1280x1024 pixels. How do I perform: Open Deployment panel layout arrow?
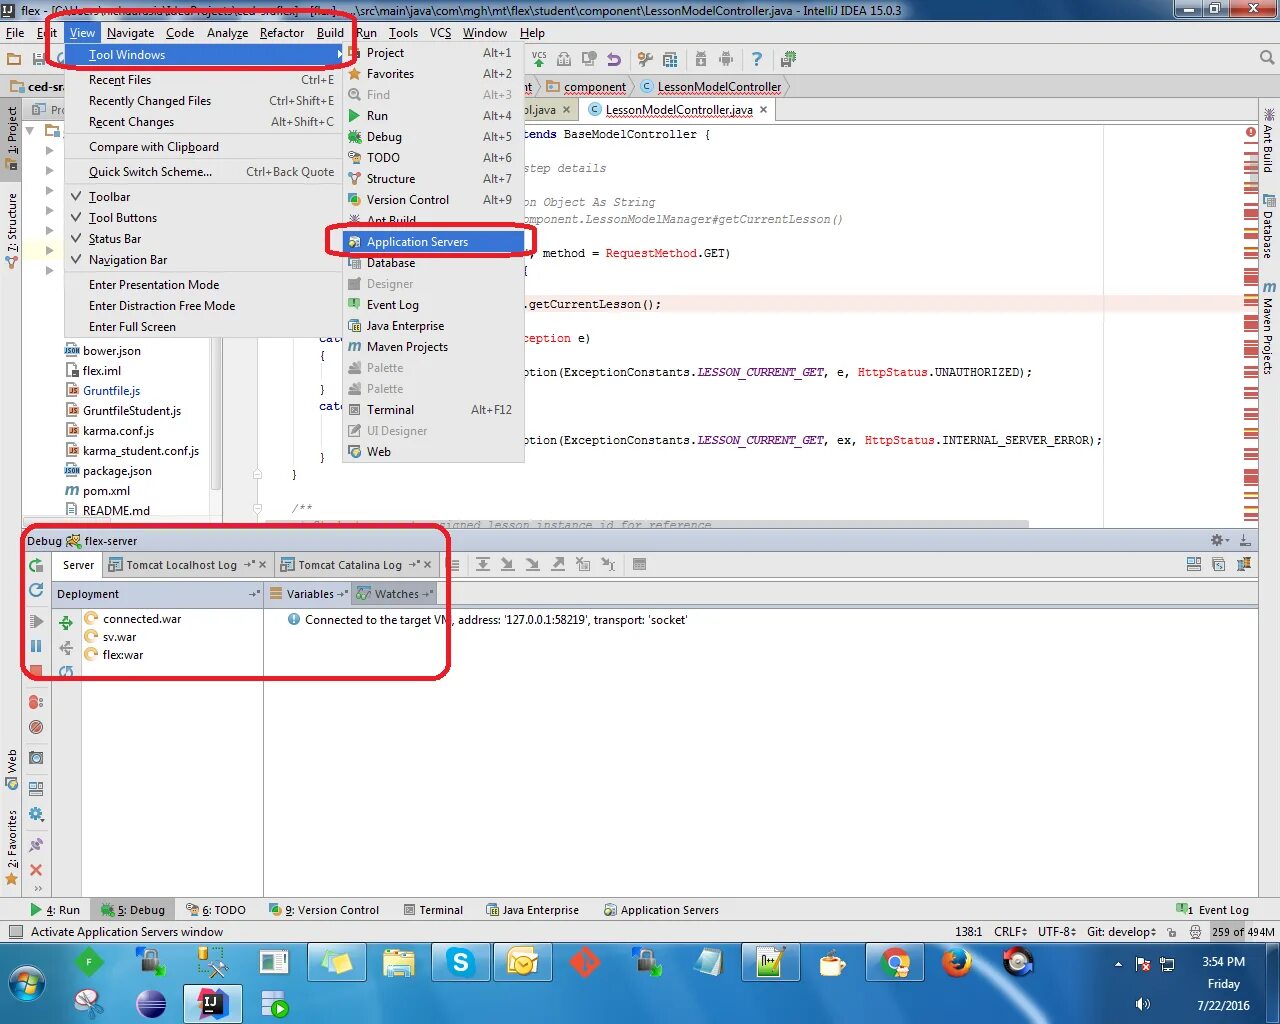(254, 594)
